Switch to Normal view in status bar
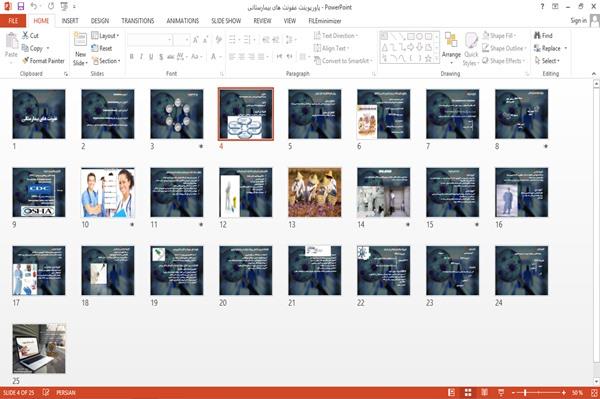The height and width of the screenshot is (399, 600). click(452, 392)
